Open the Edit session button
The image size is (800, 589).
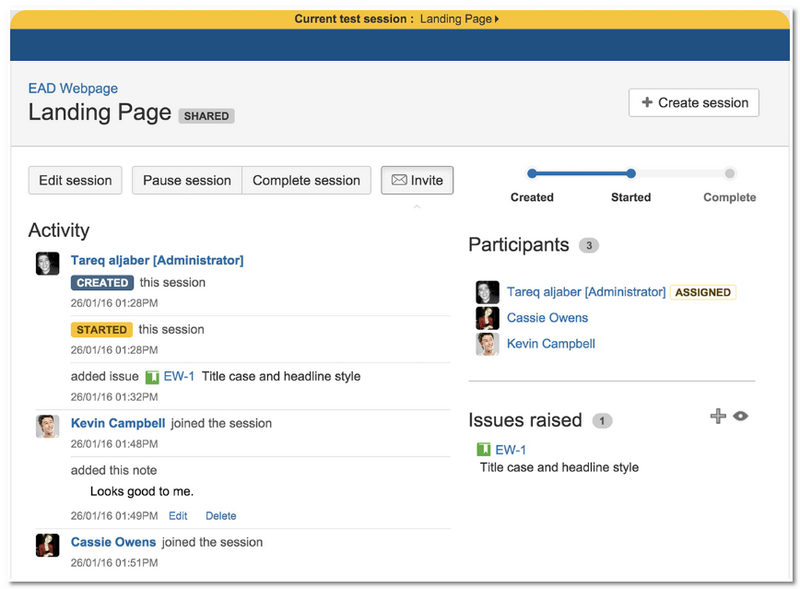(75, 181)
